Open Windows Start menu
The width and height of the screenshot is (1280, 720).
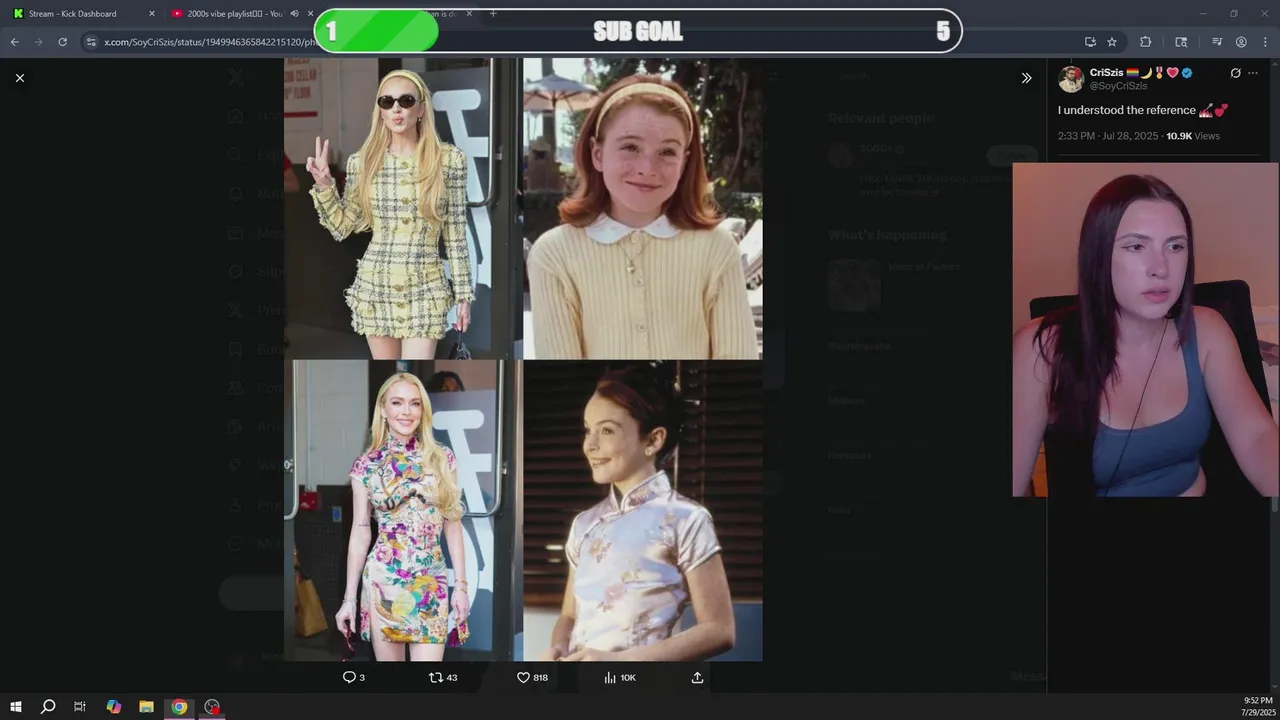(16, 707)
